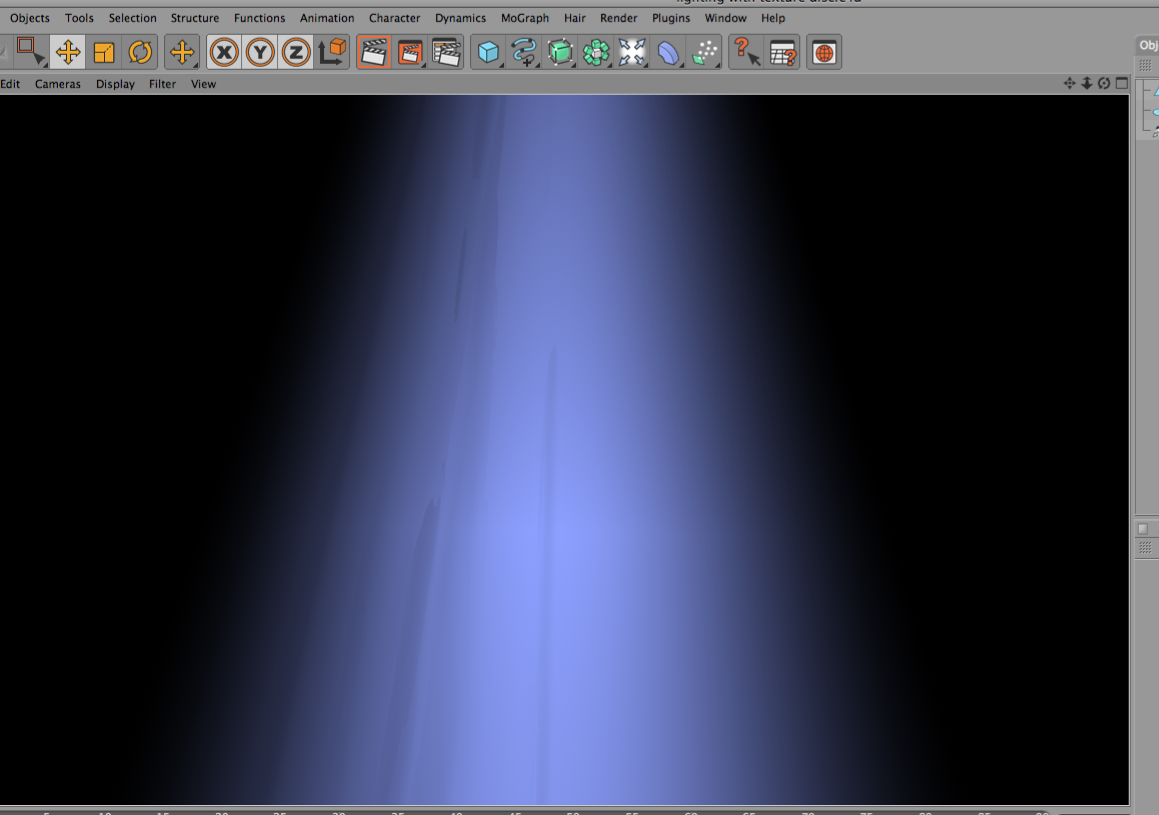Viewport: 1159px width, 815px height.
Task: Toggle the world/object coordinate system icon
Action: (332, 52)
